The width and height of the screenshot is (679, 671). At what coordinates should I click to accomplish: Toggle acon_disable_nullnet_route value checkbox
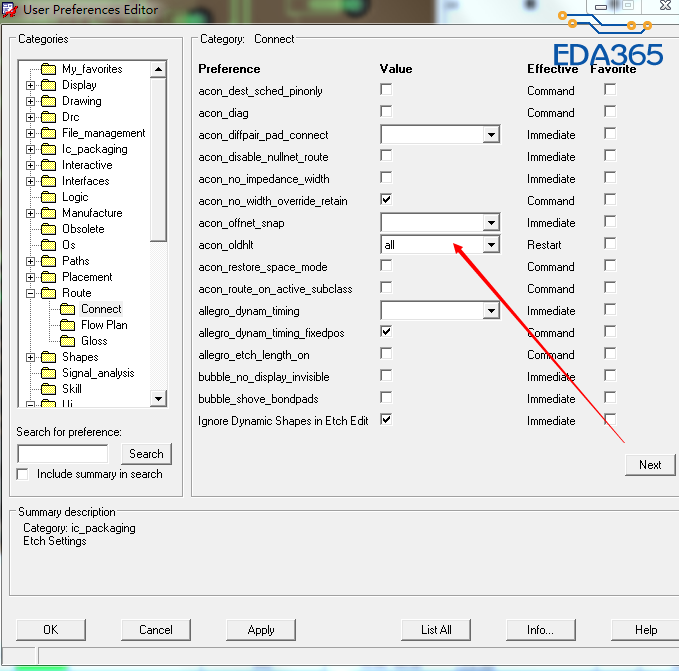tap(386, 156)
